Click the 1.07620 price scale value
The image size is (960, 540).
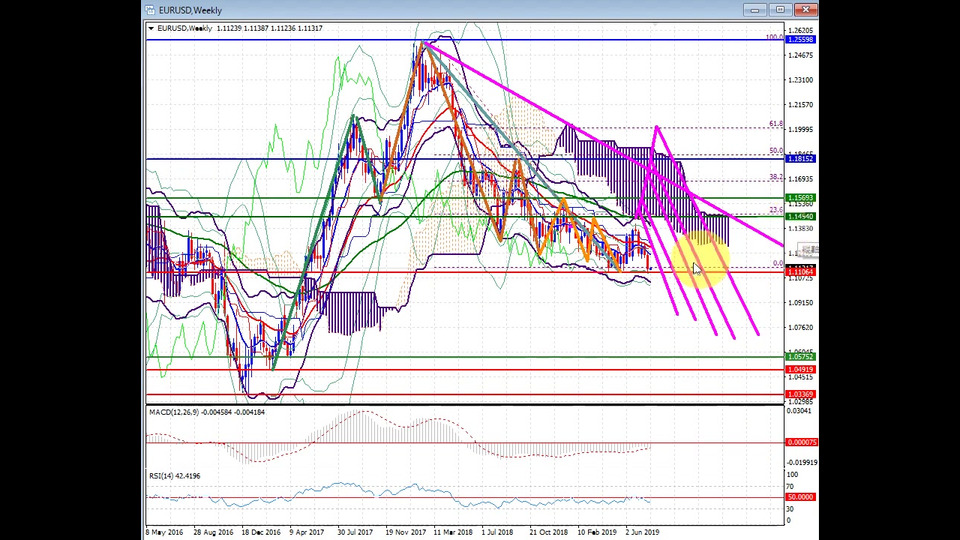801,328
